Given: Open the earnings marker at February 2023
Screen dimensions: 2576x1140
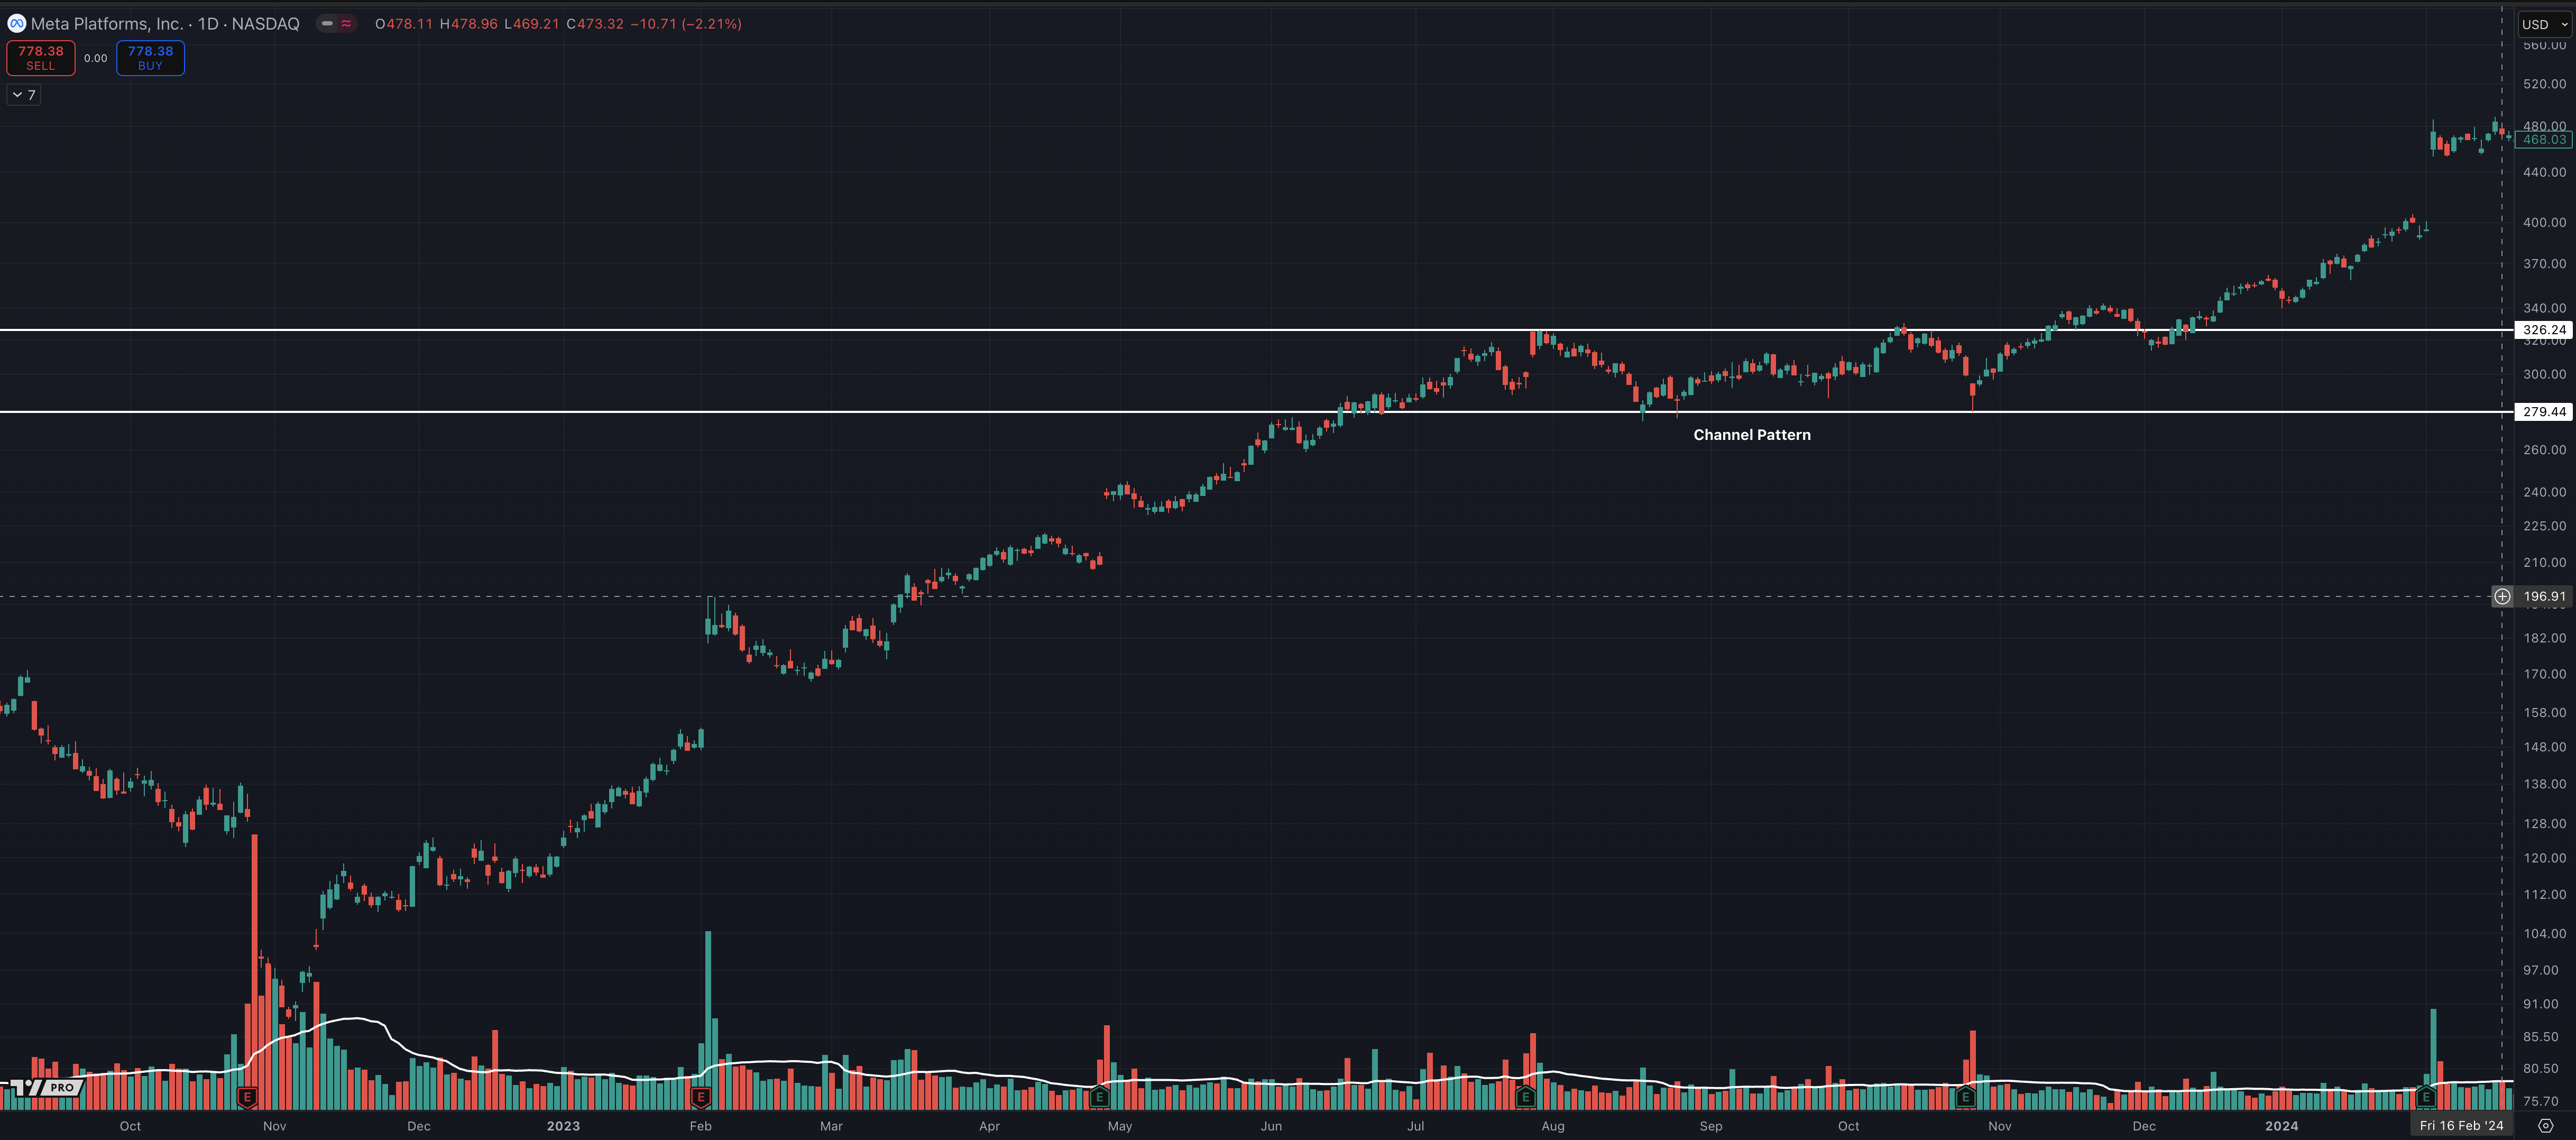Looking at the screenshot, I should 700,1097.
